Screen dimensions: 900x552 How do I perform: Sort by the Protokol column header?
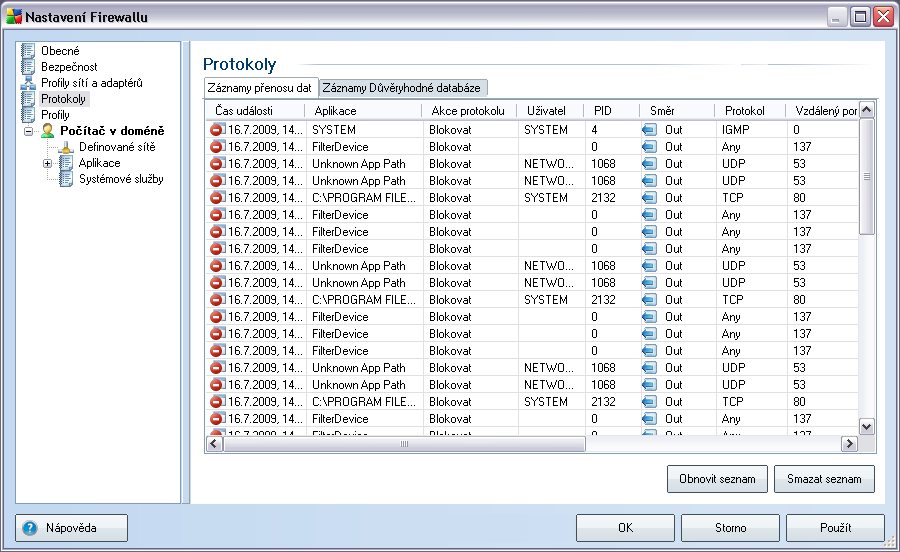(750, 111)
